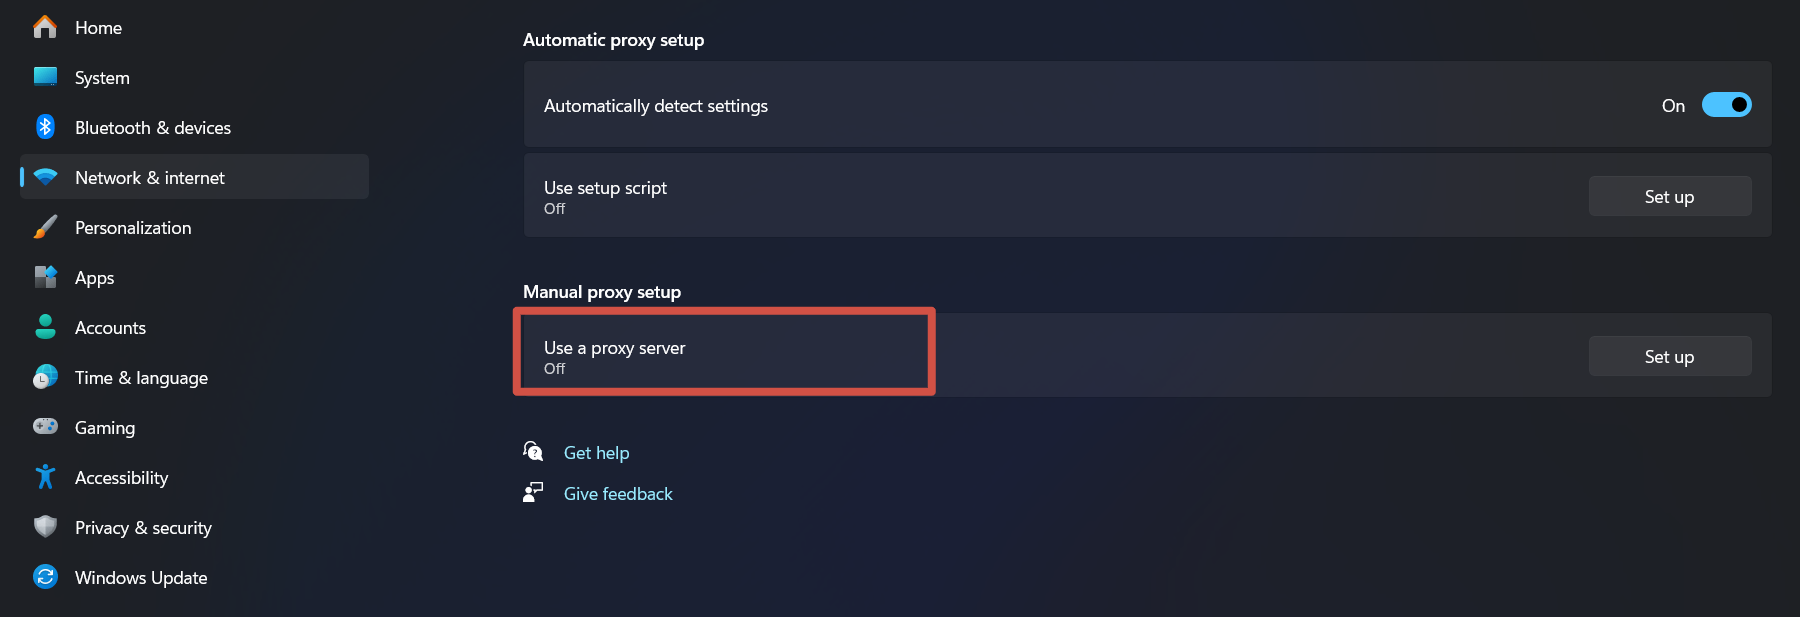Click the Windows Update sync icon
The height and width of the screenshot is (617, 1800).
pyautogui.click(x=45, y=577)
